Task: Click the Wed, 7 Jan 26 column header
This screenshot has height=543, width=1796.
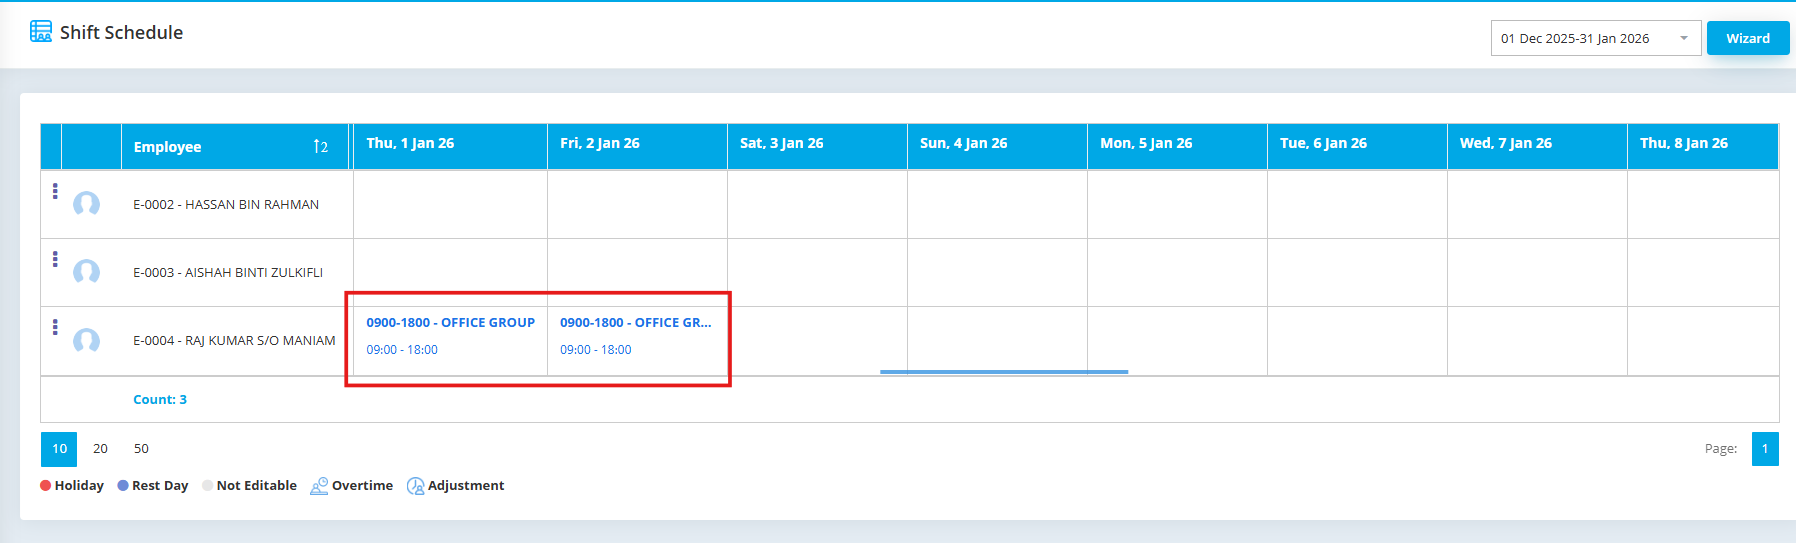Action: (1537, 146)
